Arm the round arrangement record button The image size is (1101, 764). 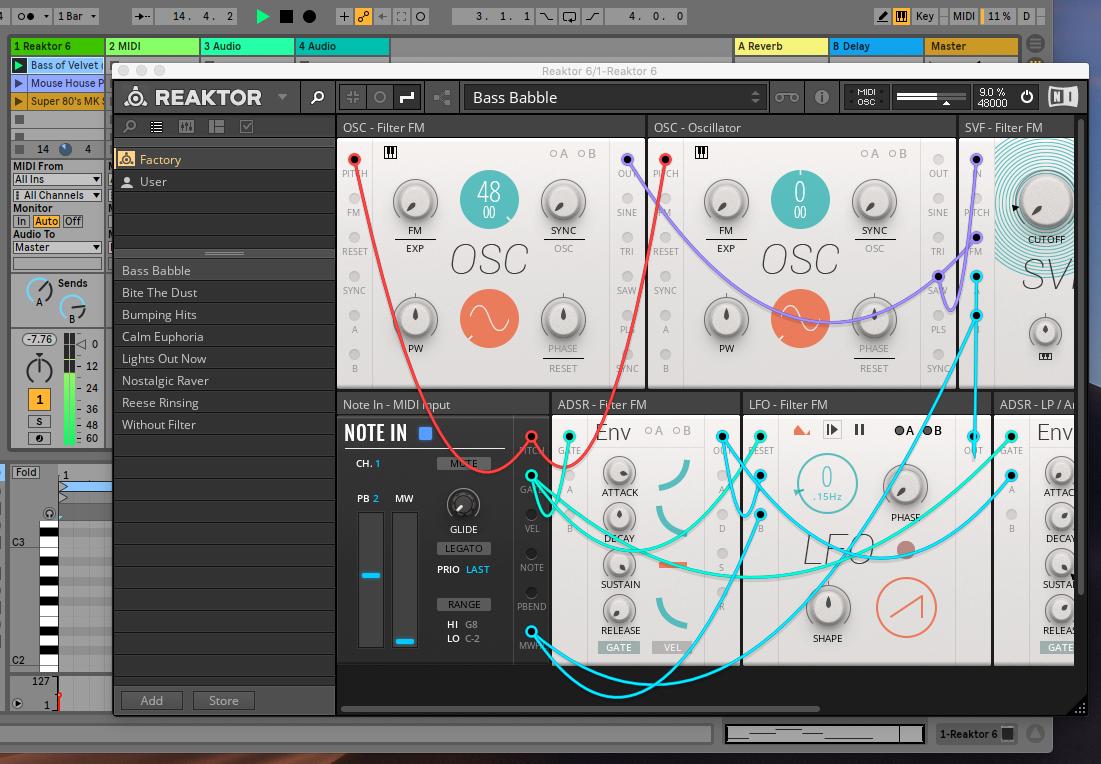point(309,16)
